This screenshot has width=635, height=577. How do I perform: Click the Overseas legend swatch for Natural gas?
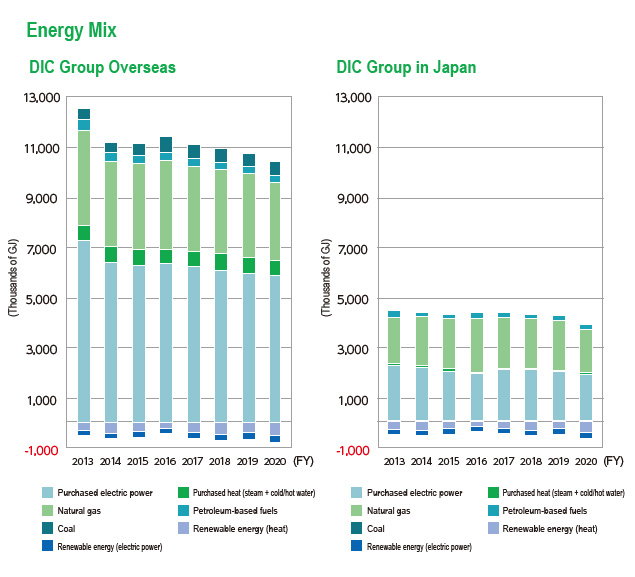(47, 510)
